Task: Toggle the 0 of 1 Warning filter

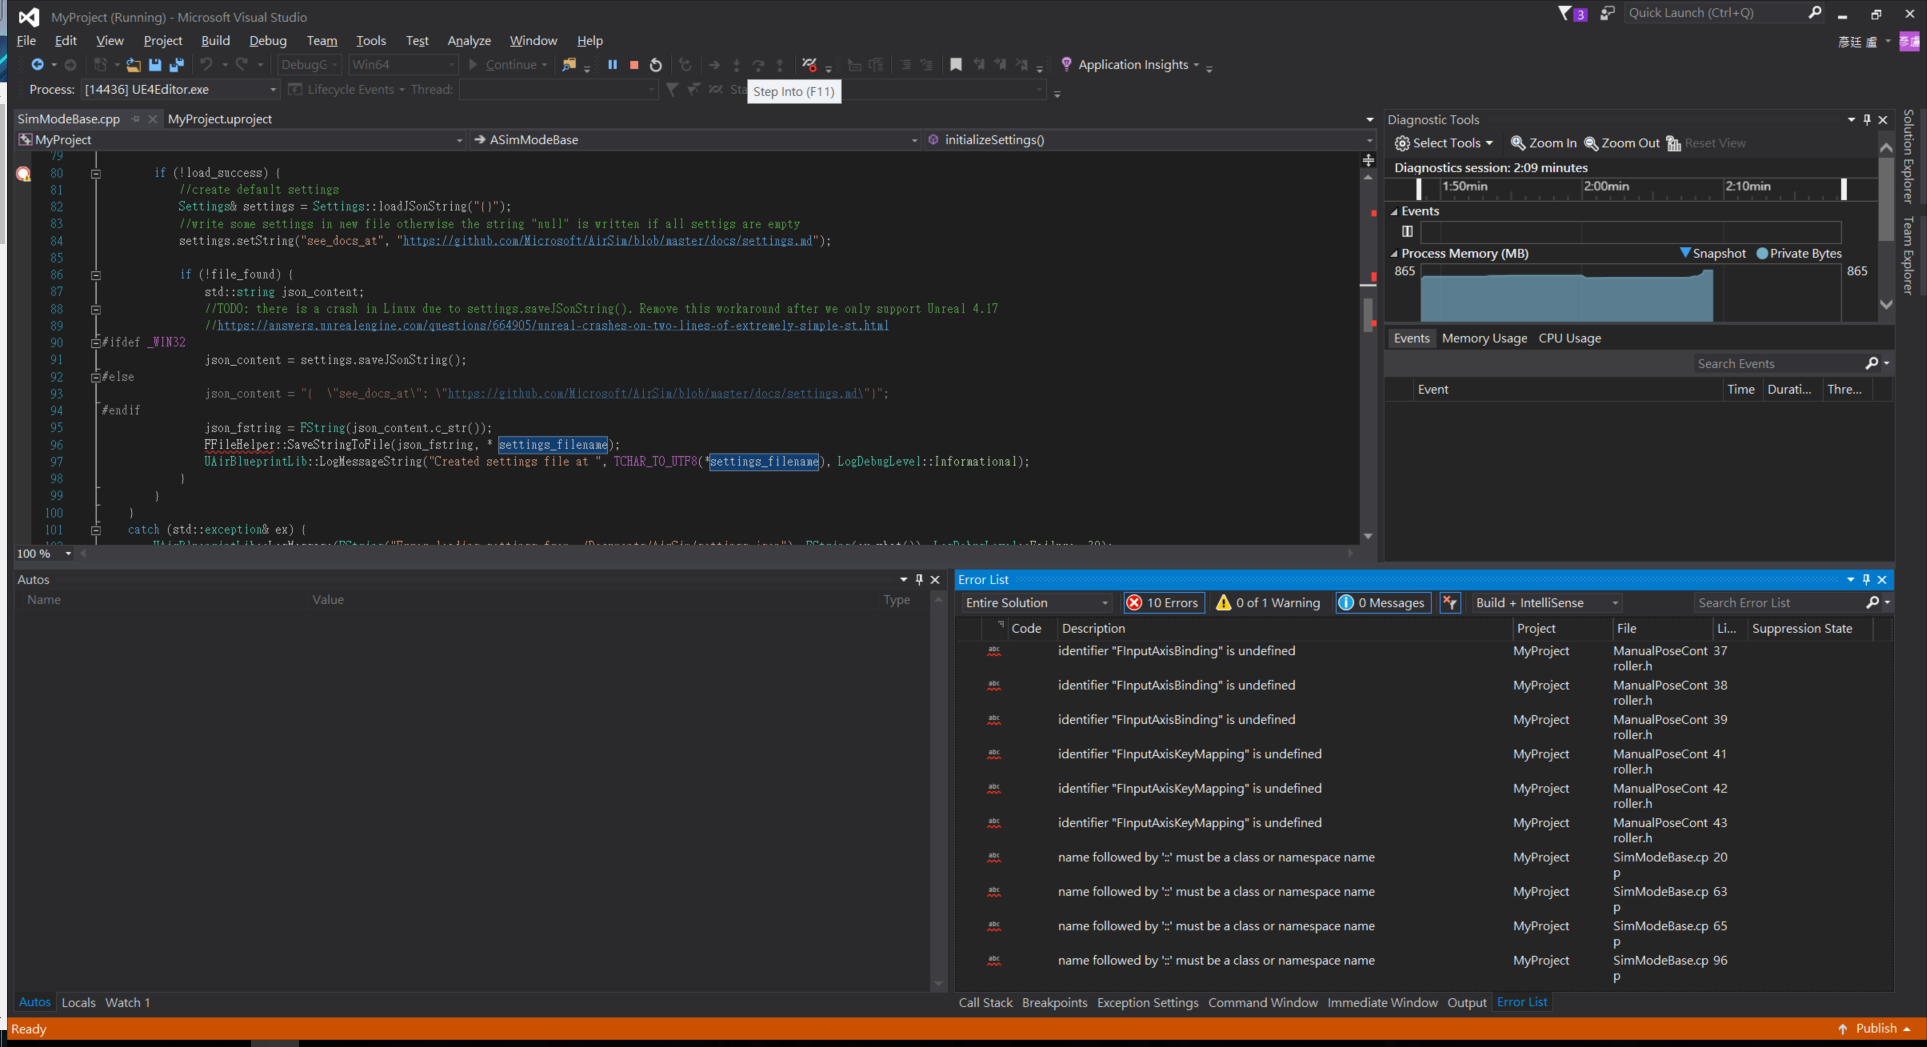Action: click(1267, 602)
